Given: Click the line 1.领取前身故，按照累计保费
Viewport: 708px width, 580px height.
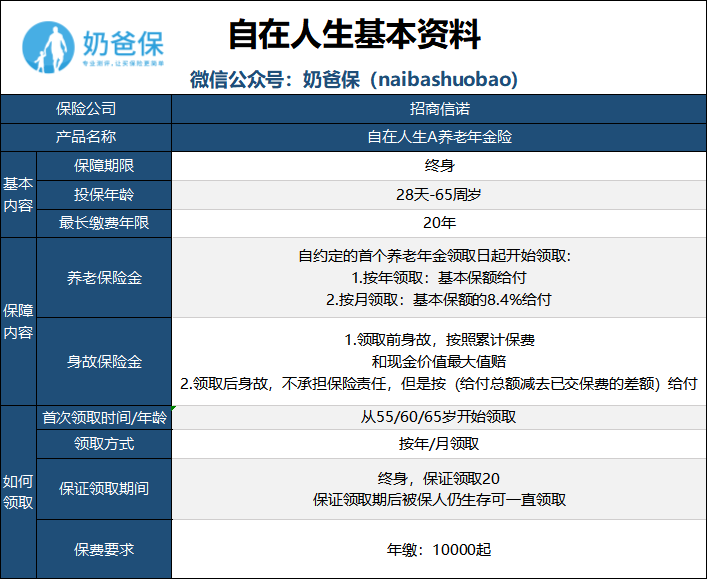Looking at the screenshot, I should pos(439,339).
